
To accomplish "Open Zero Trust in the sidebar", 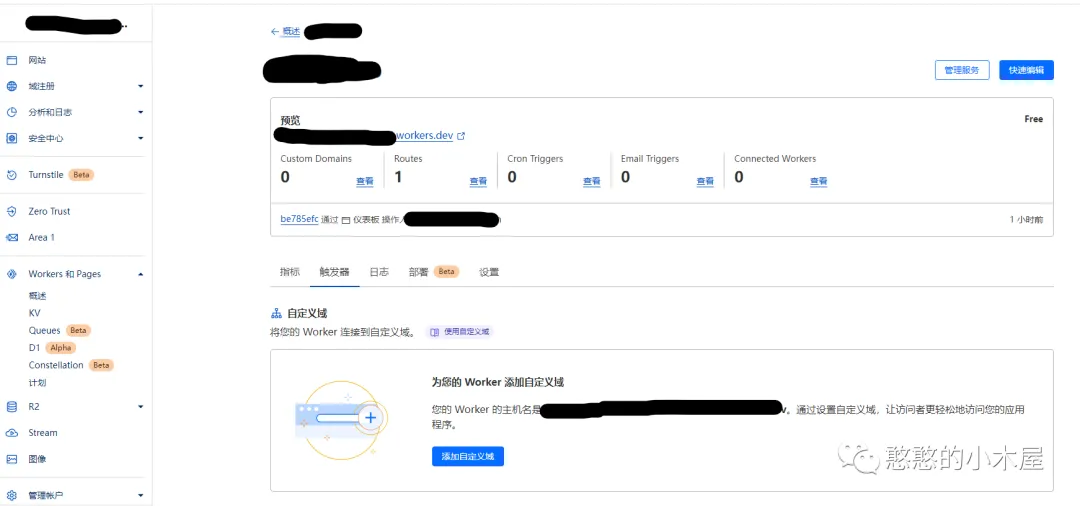I will pos(50,211).
